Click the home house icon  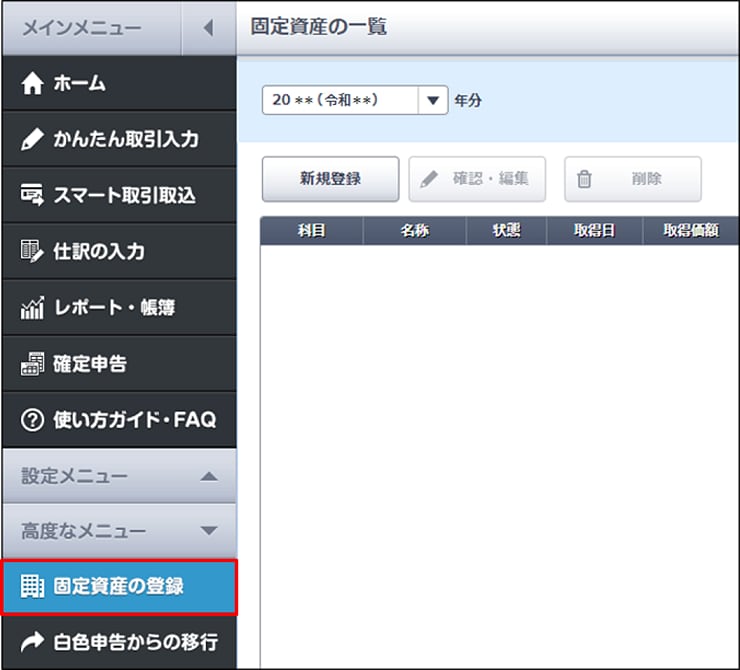coord(32,84)
